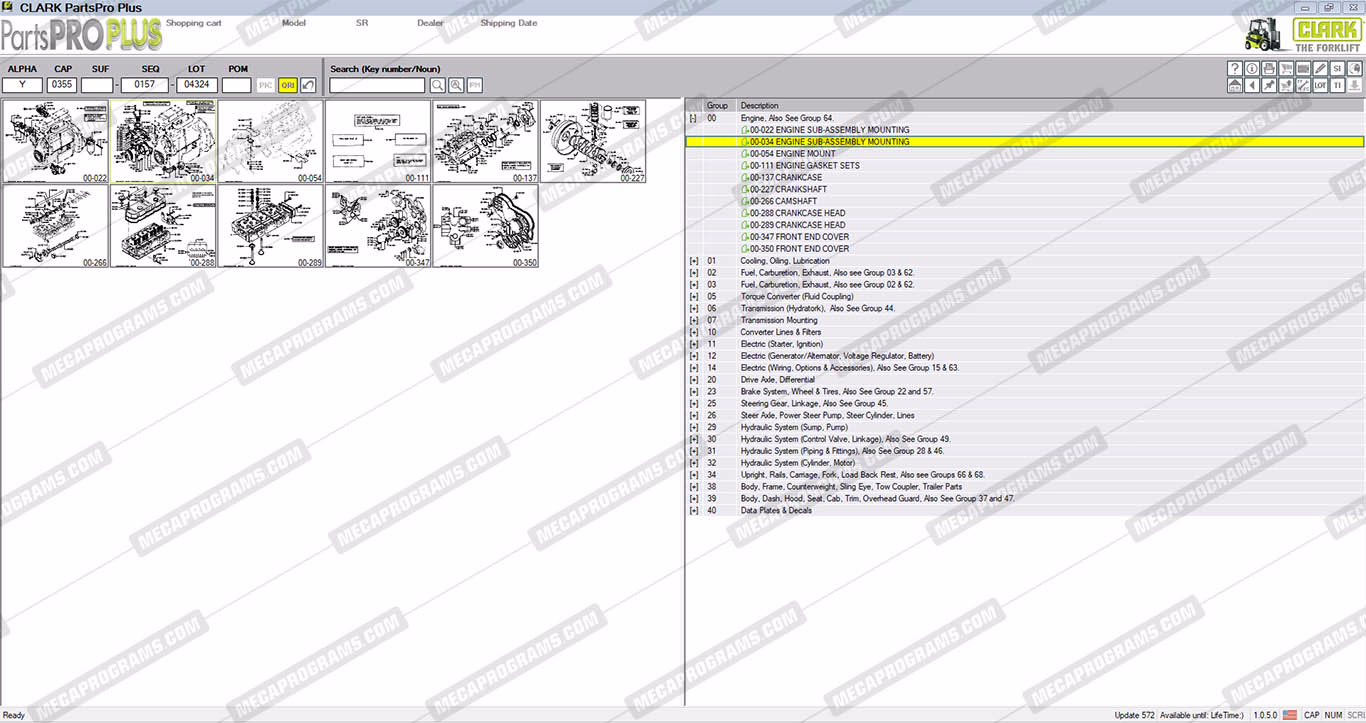Open thumbnail 00-350 front end cover
This screenshot has width=1366, height=723.
[x=486, y=226]
